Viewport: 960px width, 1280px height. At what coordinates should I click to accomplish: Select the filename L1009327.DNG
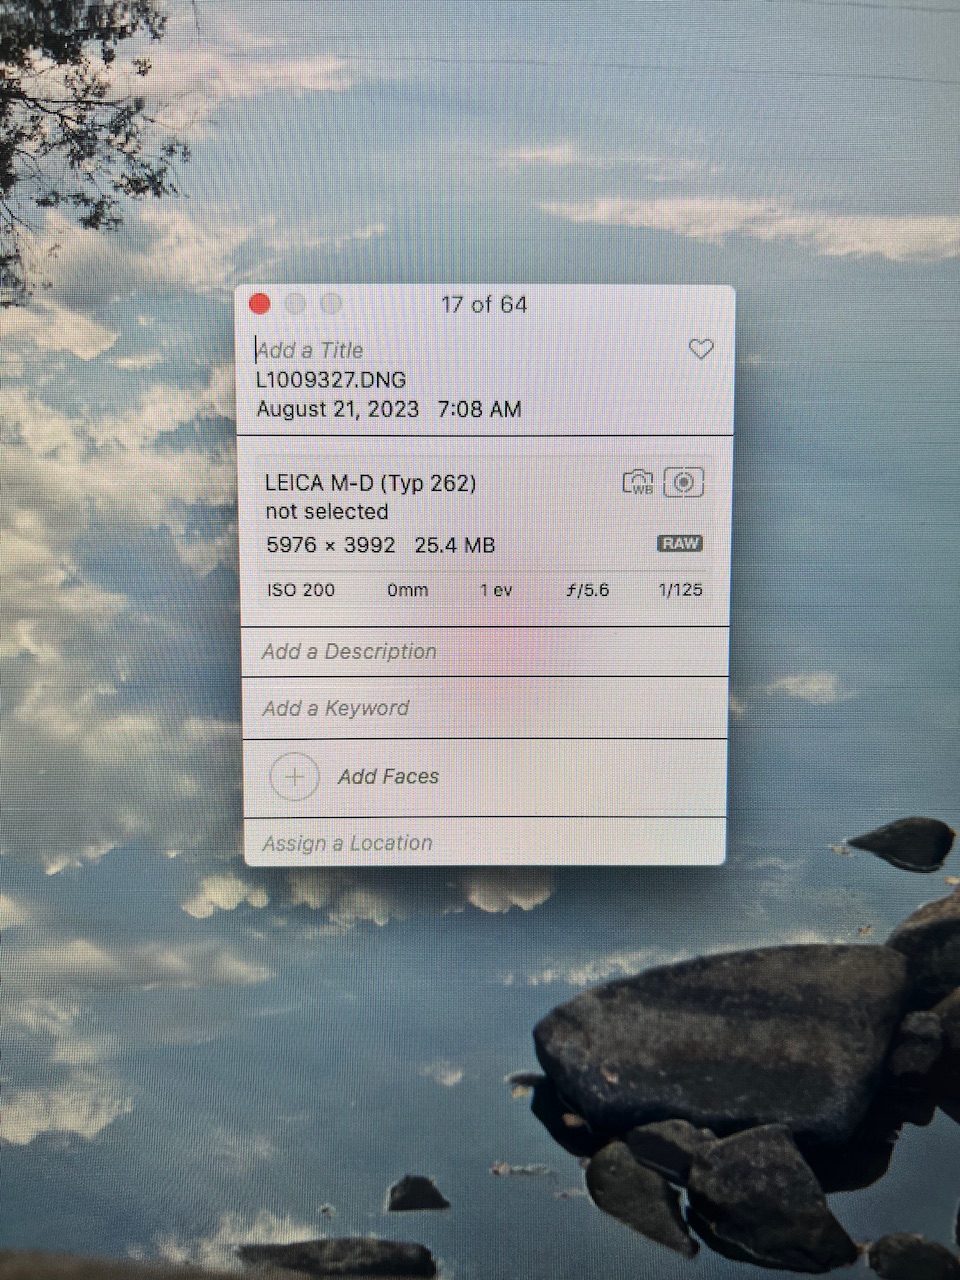(331, 380)
